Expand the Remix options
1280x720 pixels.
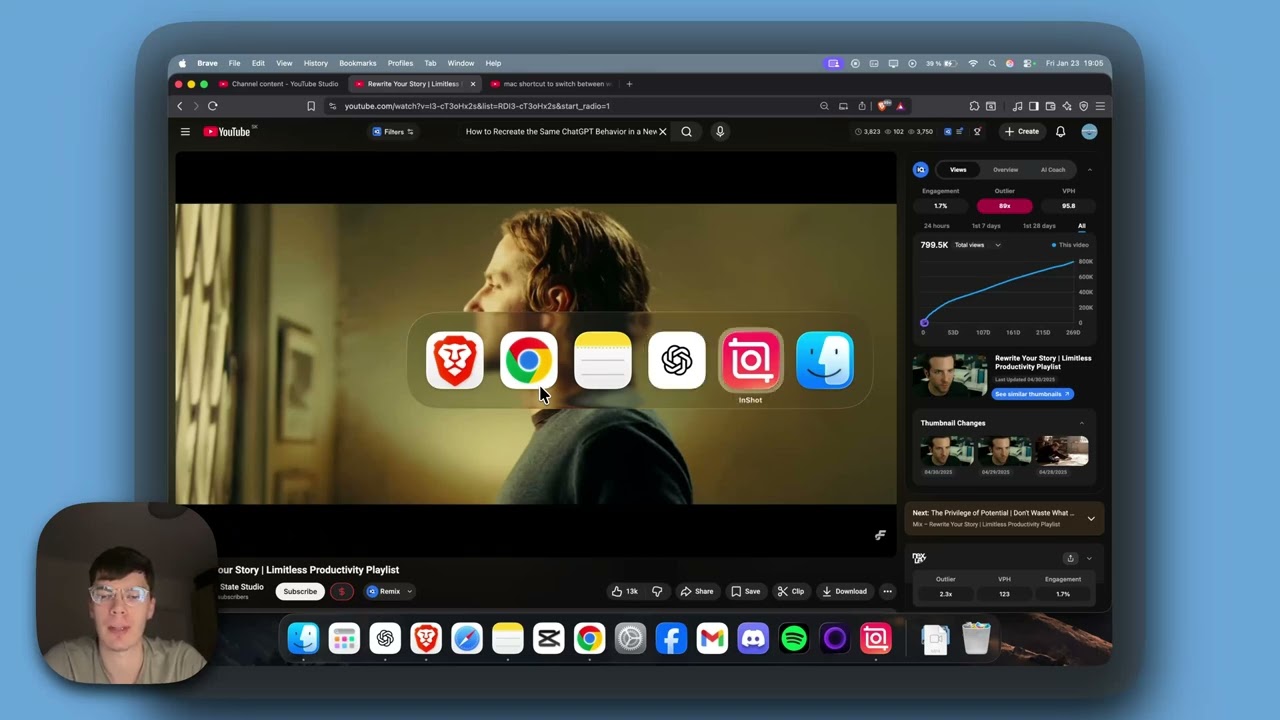click(x=409, y=591)
